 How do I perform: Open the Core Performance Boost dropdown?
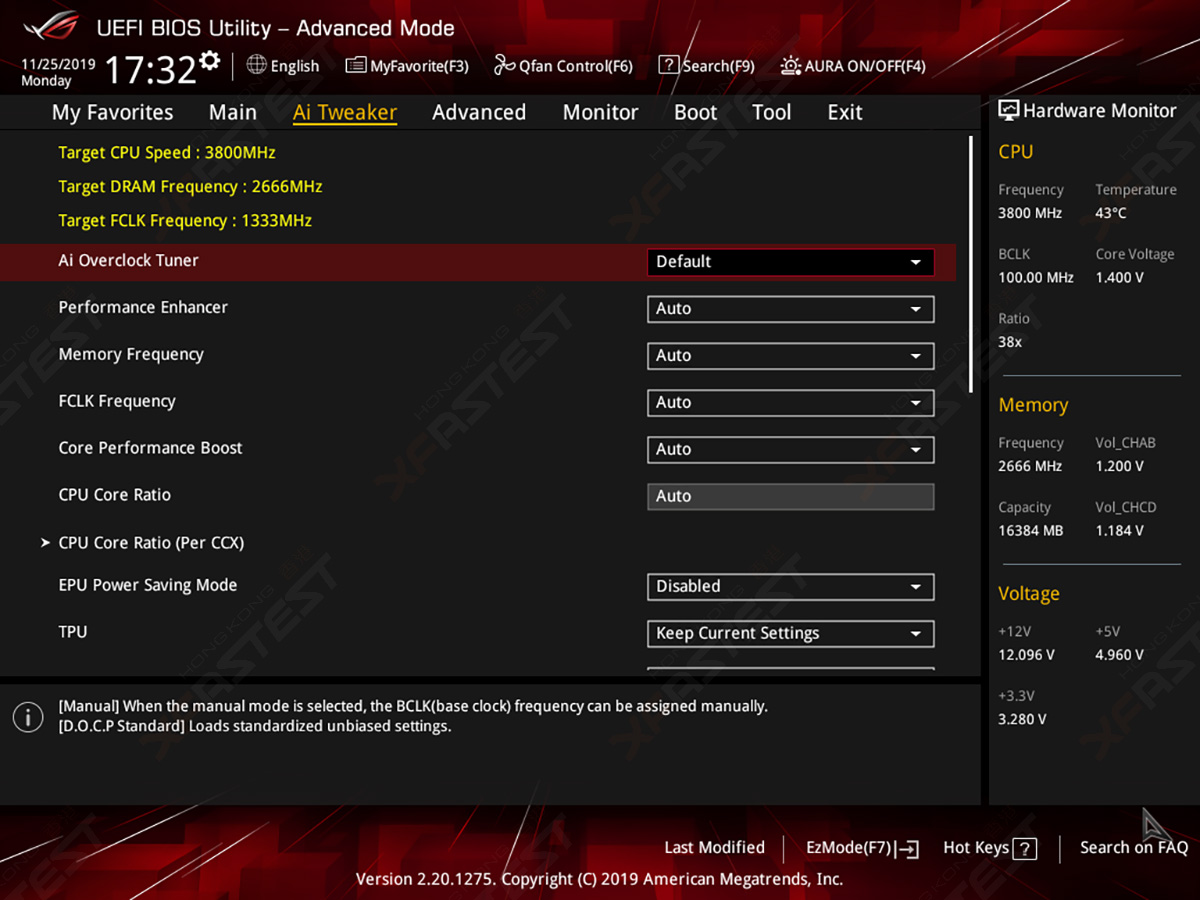[791, 450]
